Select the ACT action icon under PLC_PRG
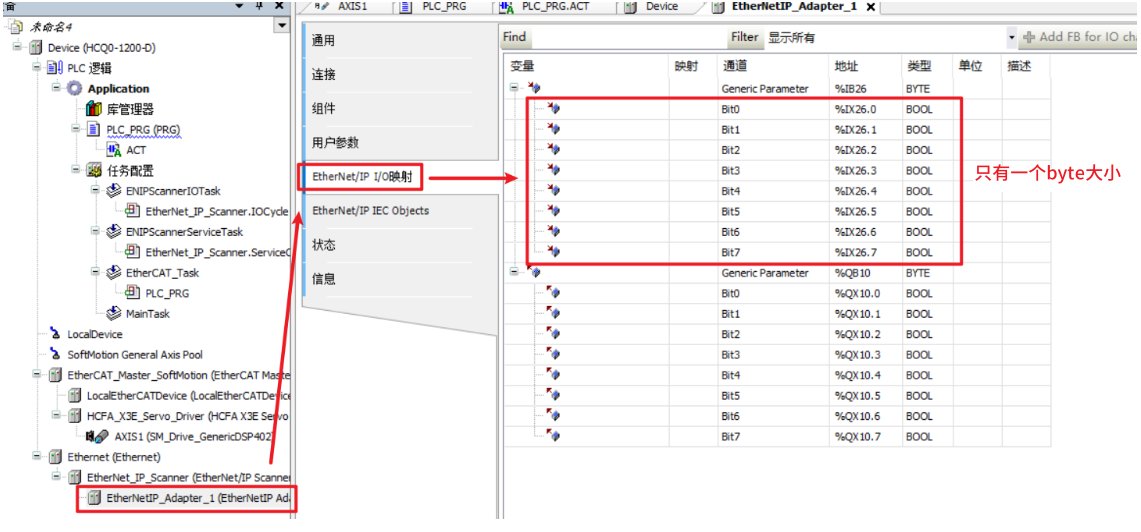This screenshot has height=532, width=1141. (x=114, y=150)
